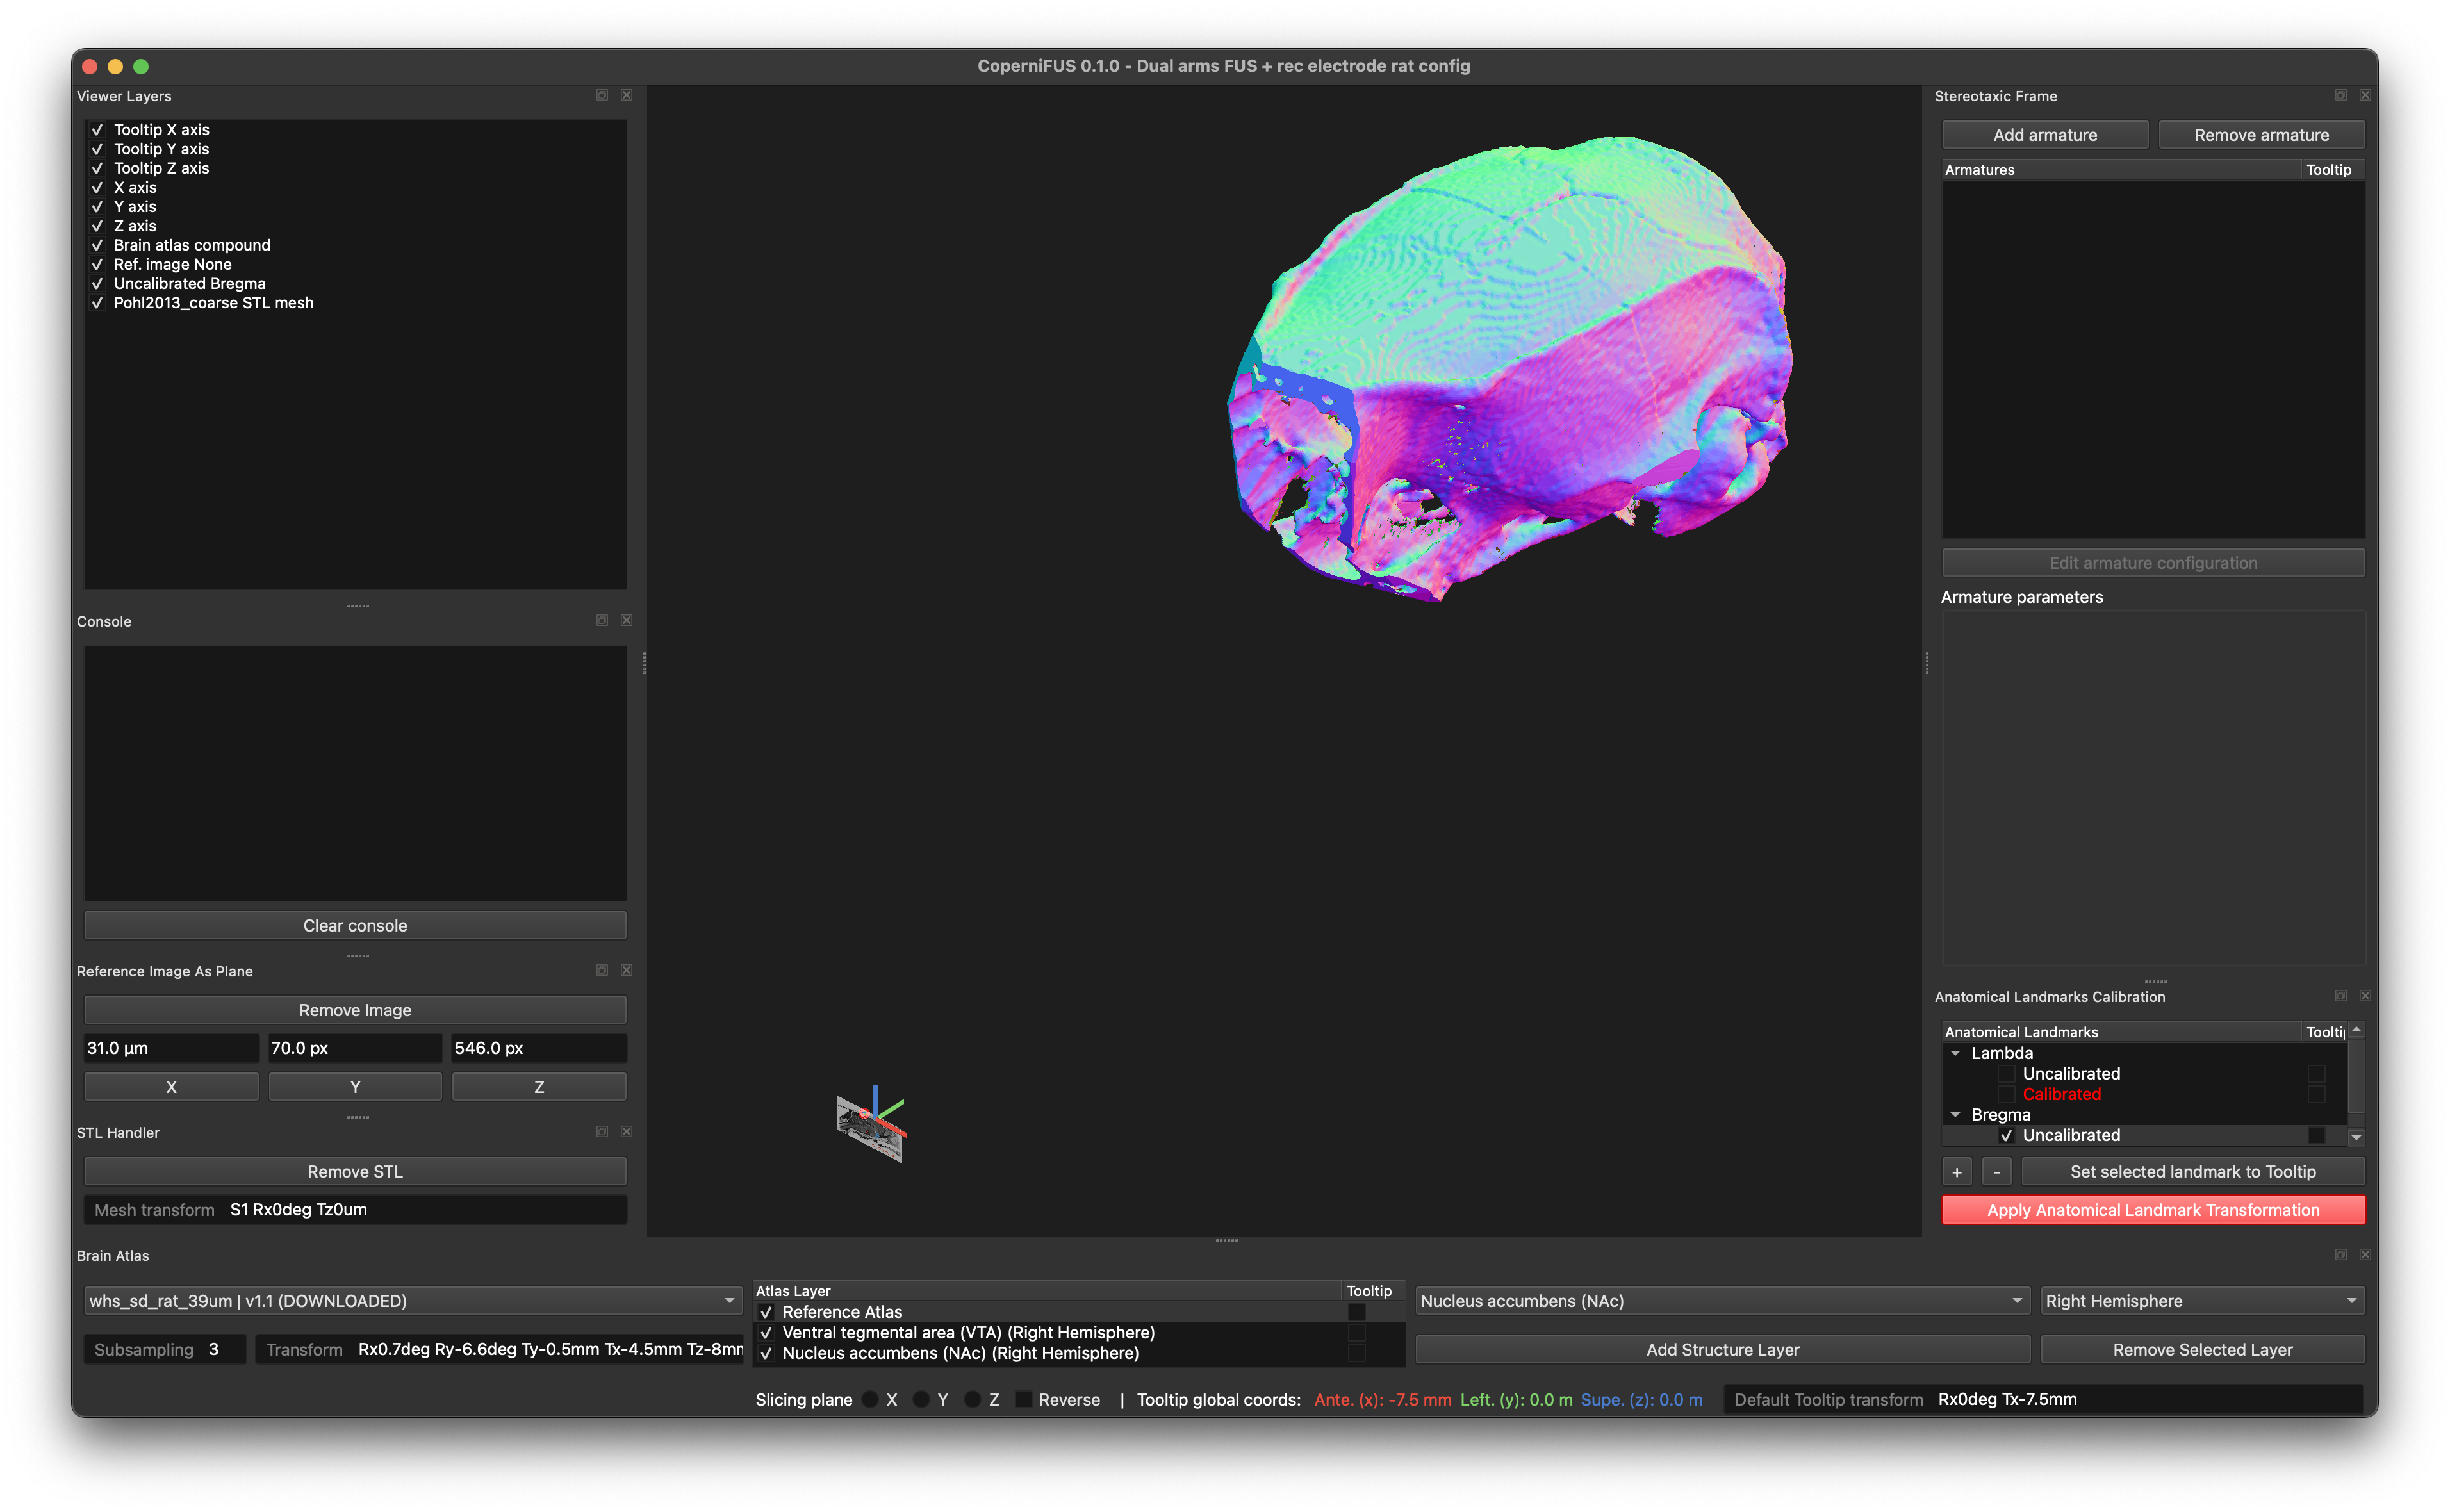This screenshot has height=1512, width=2450.
Task: Click Remove STL button
Action: pos(355,1171)
